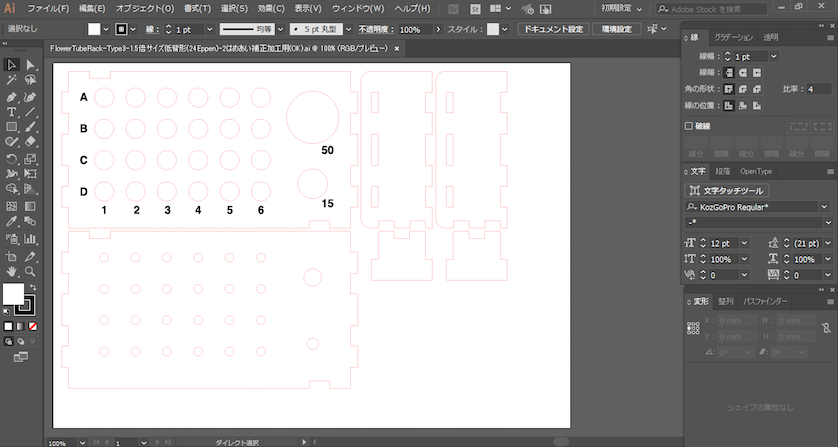The image size is (838, 447).
Task: Select the Magic Wand tool
Action: pos(11,81)
